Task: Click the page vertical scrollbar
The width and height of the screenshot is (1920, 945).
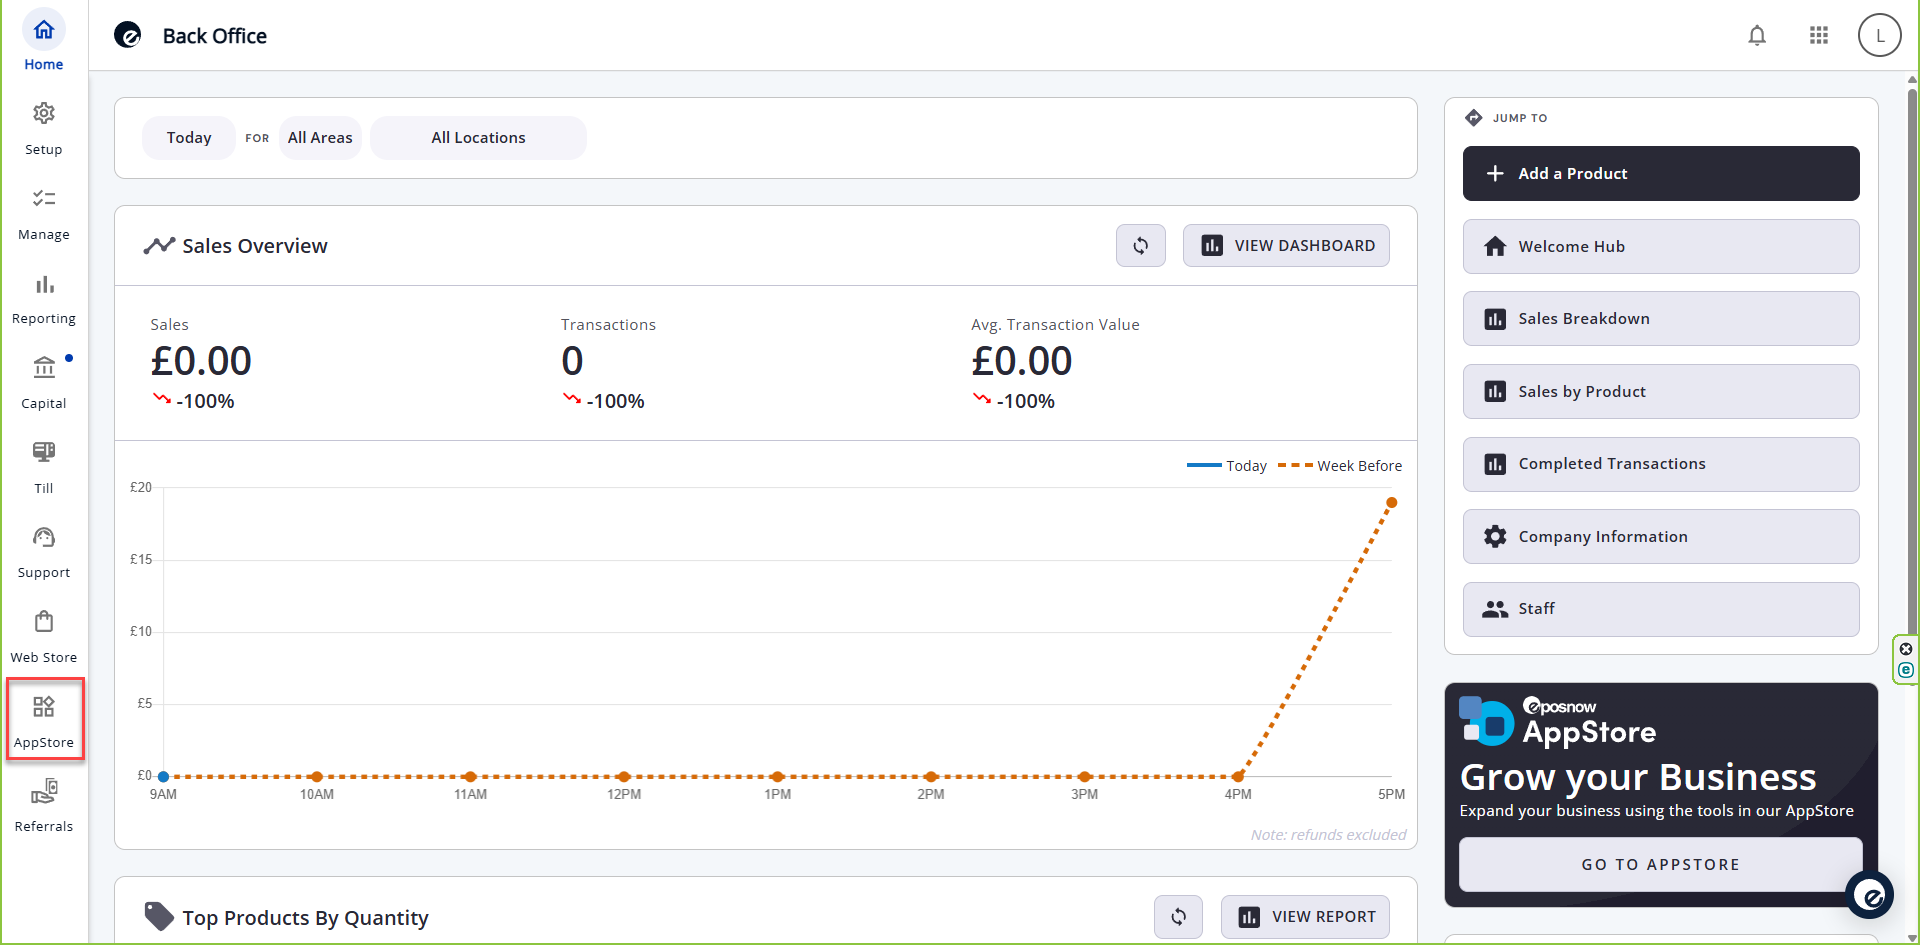Action: pyautogui.click(x=1912, y=360)
